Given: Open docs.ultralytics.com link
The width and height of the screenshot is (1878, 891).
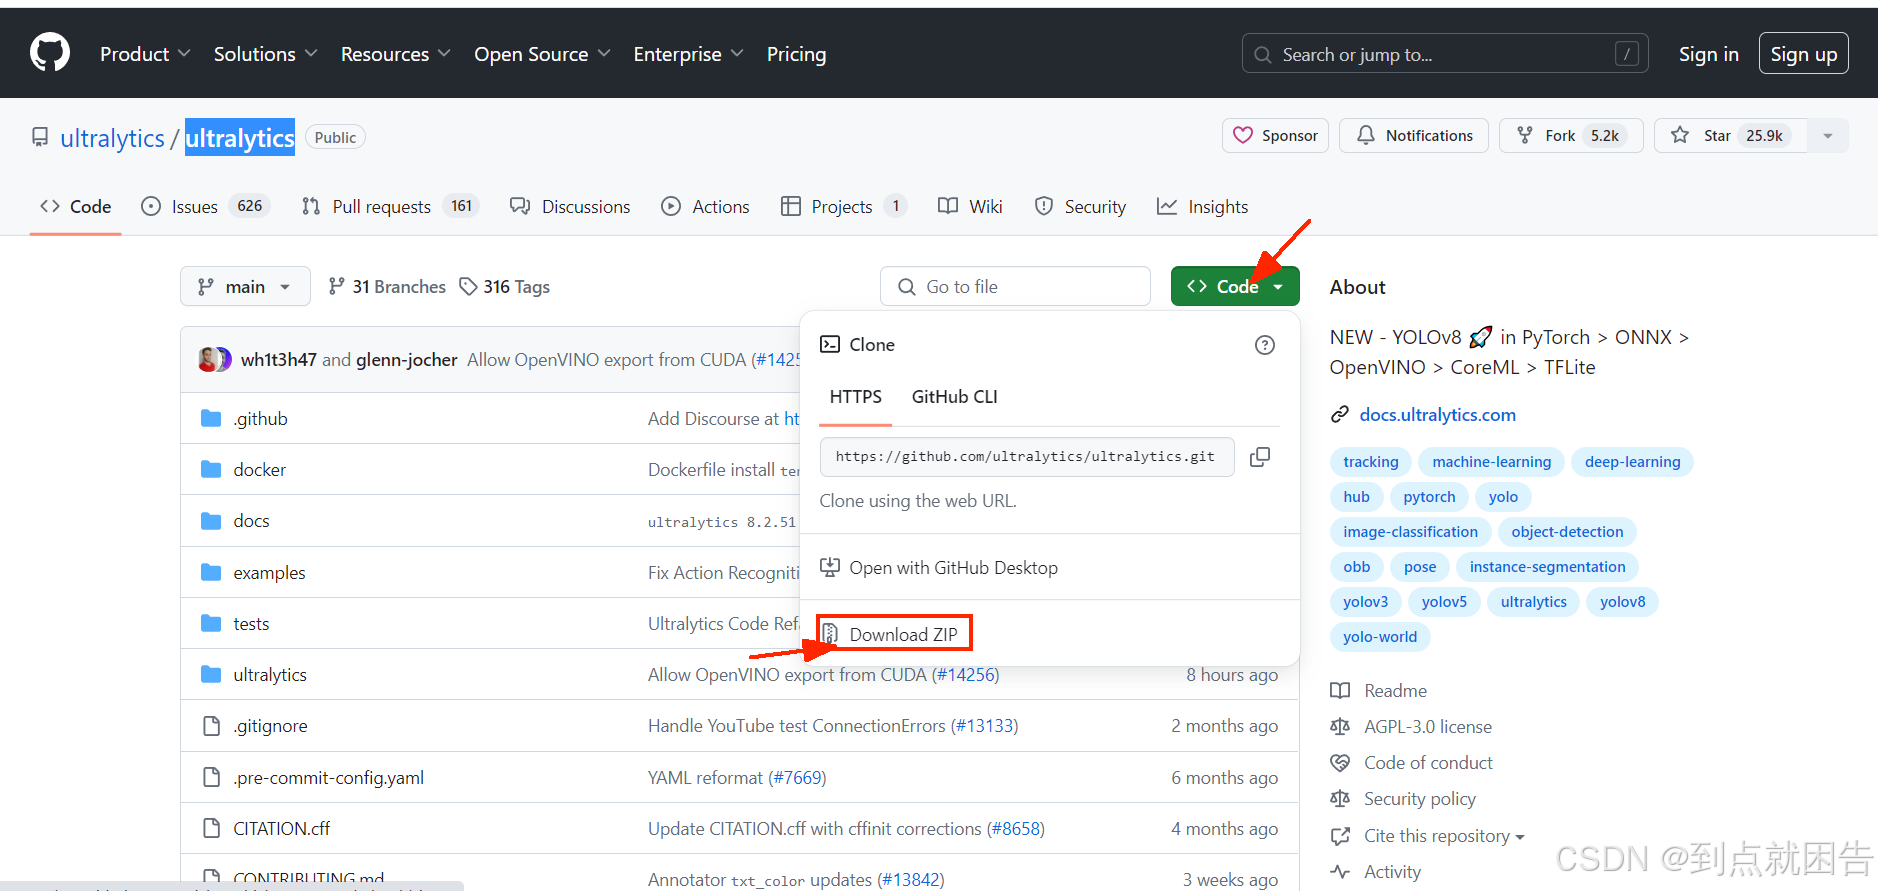Looking at the screenshot, I should coord(1437,415).
